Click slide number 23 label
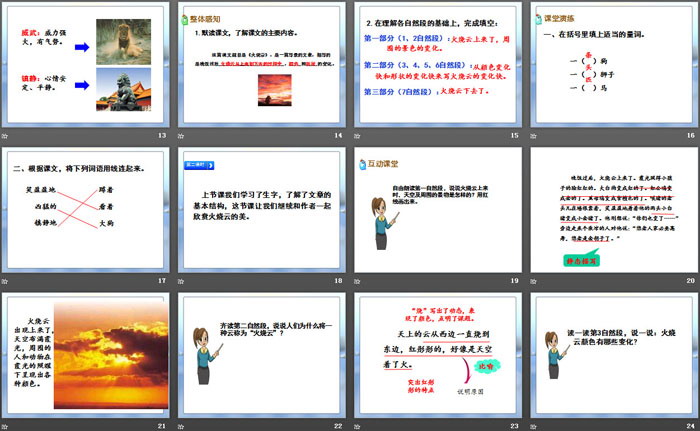The width and height of the screenshot is (700, 431). 515,426
